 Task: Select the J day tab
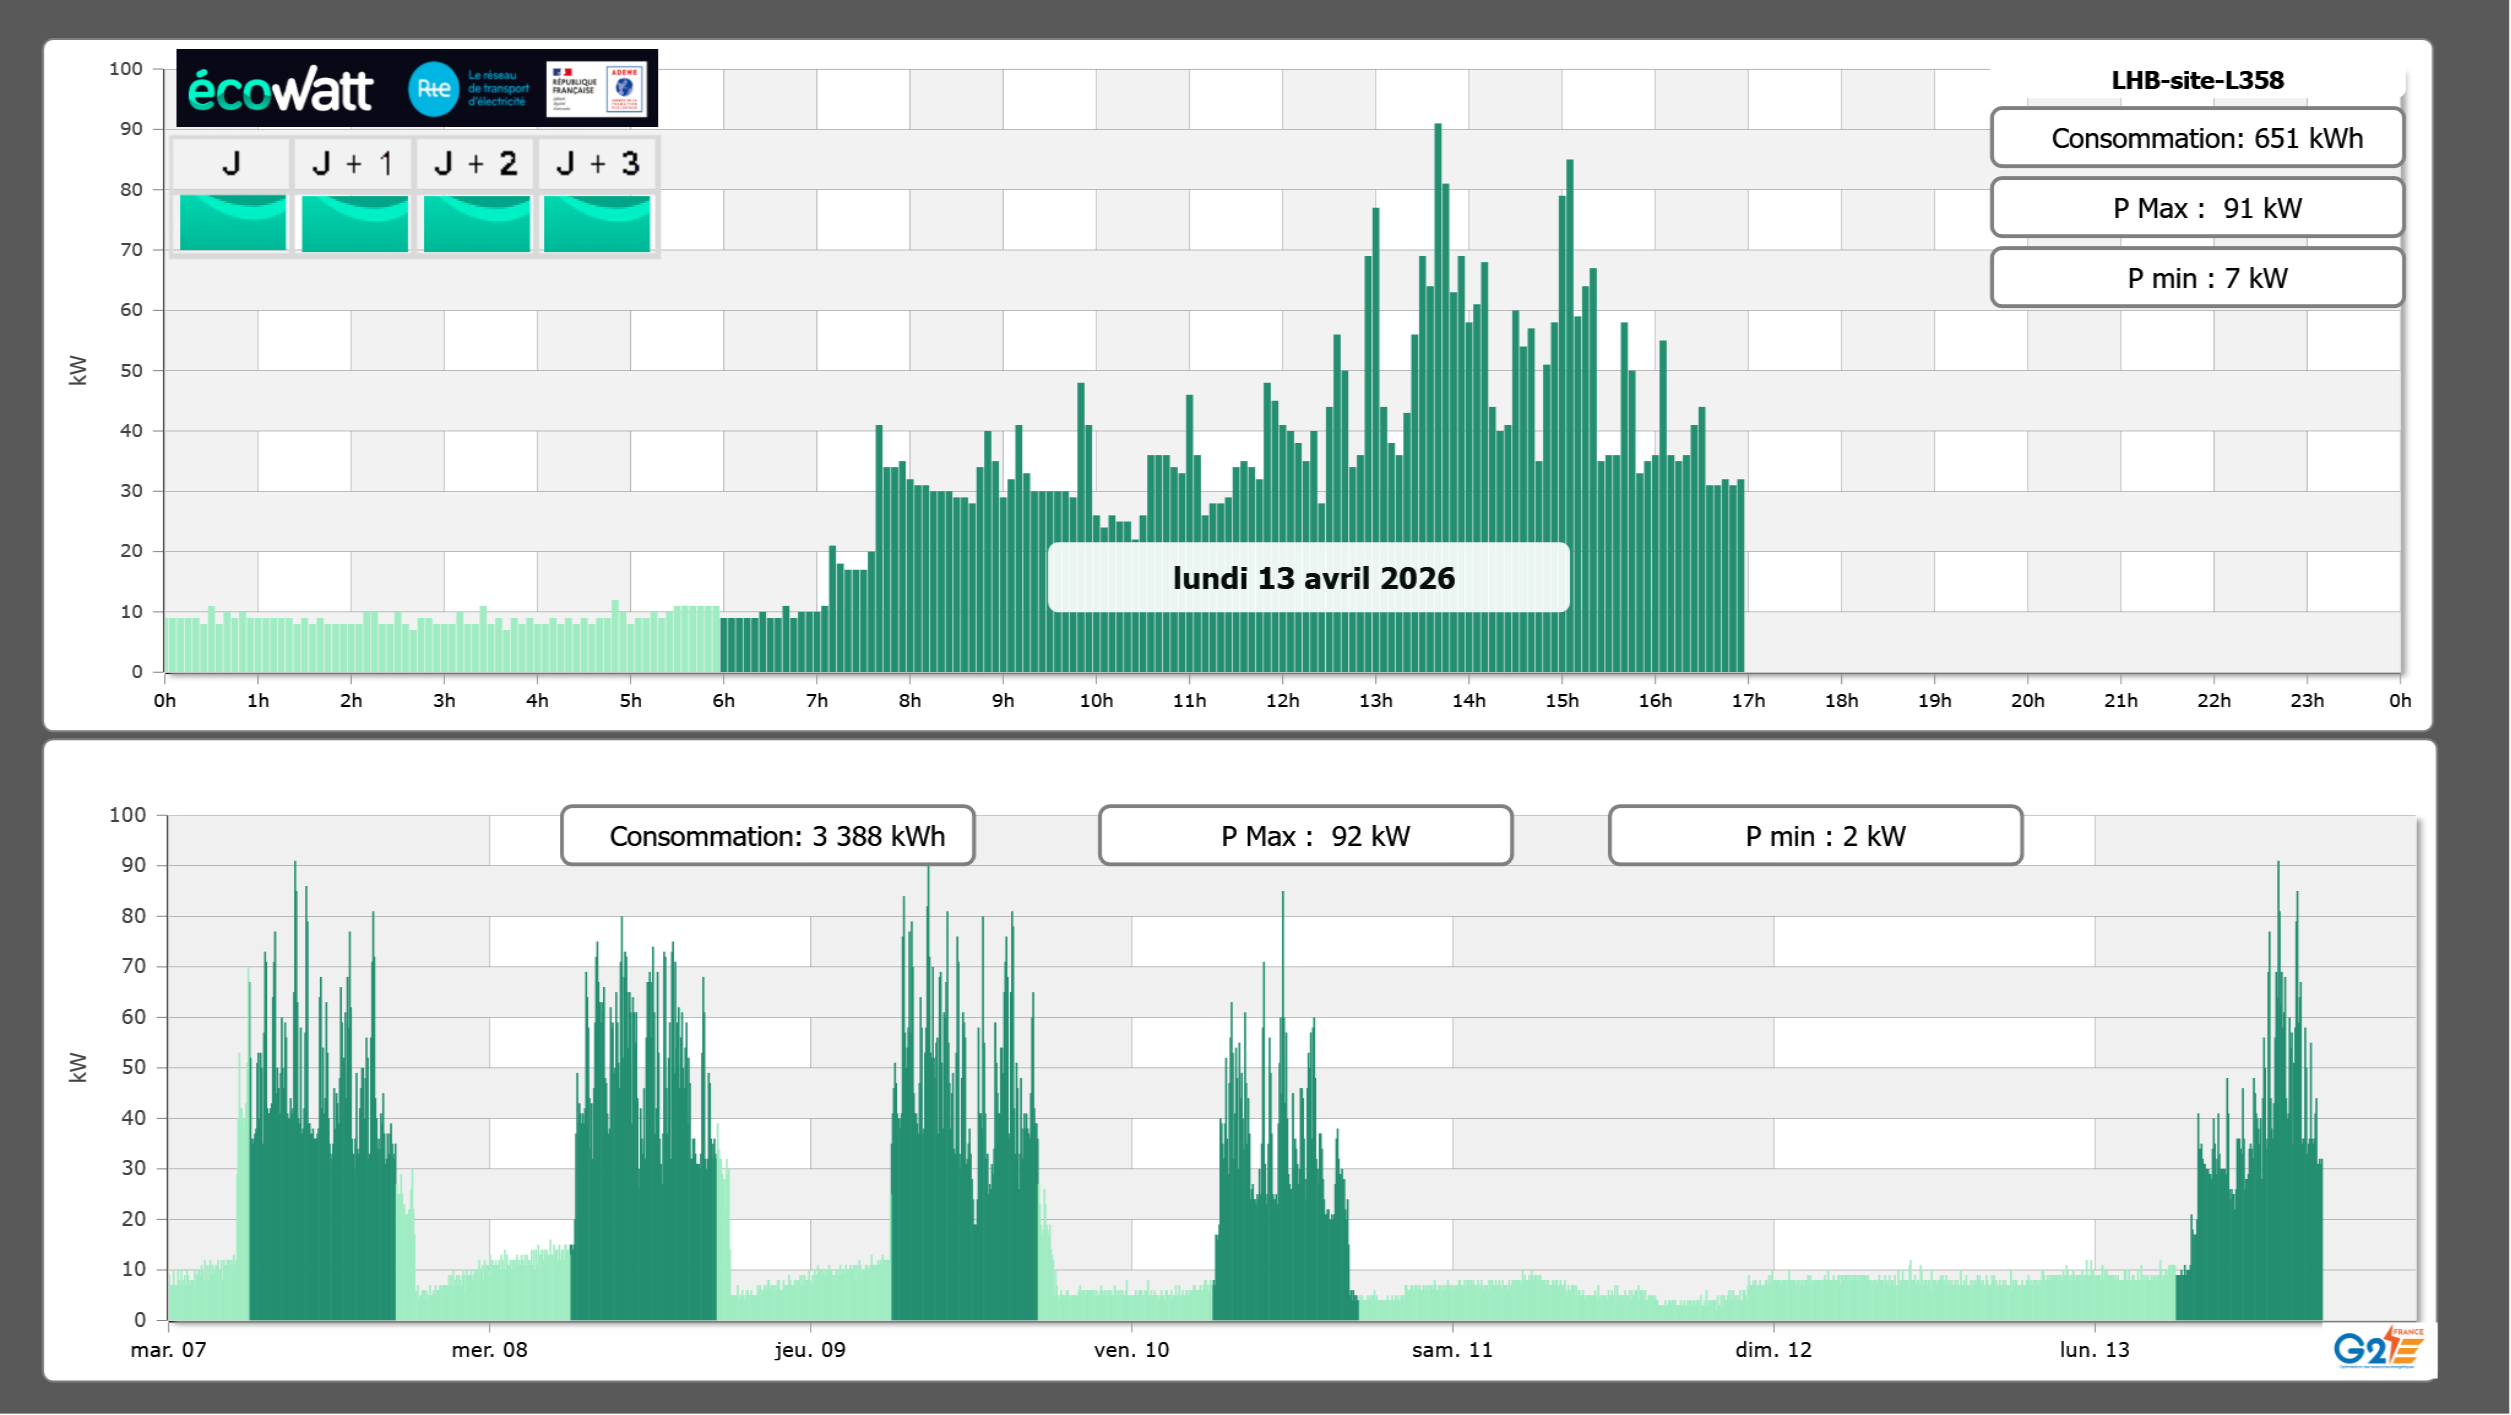pos(231,164)
